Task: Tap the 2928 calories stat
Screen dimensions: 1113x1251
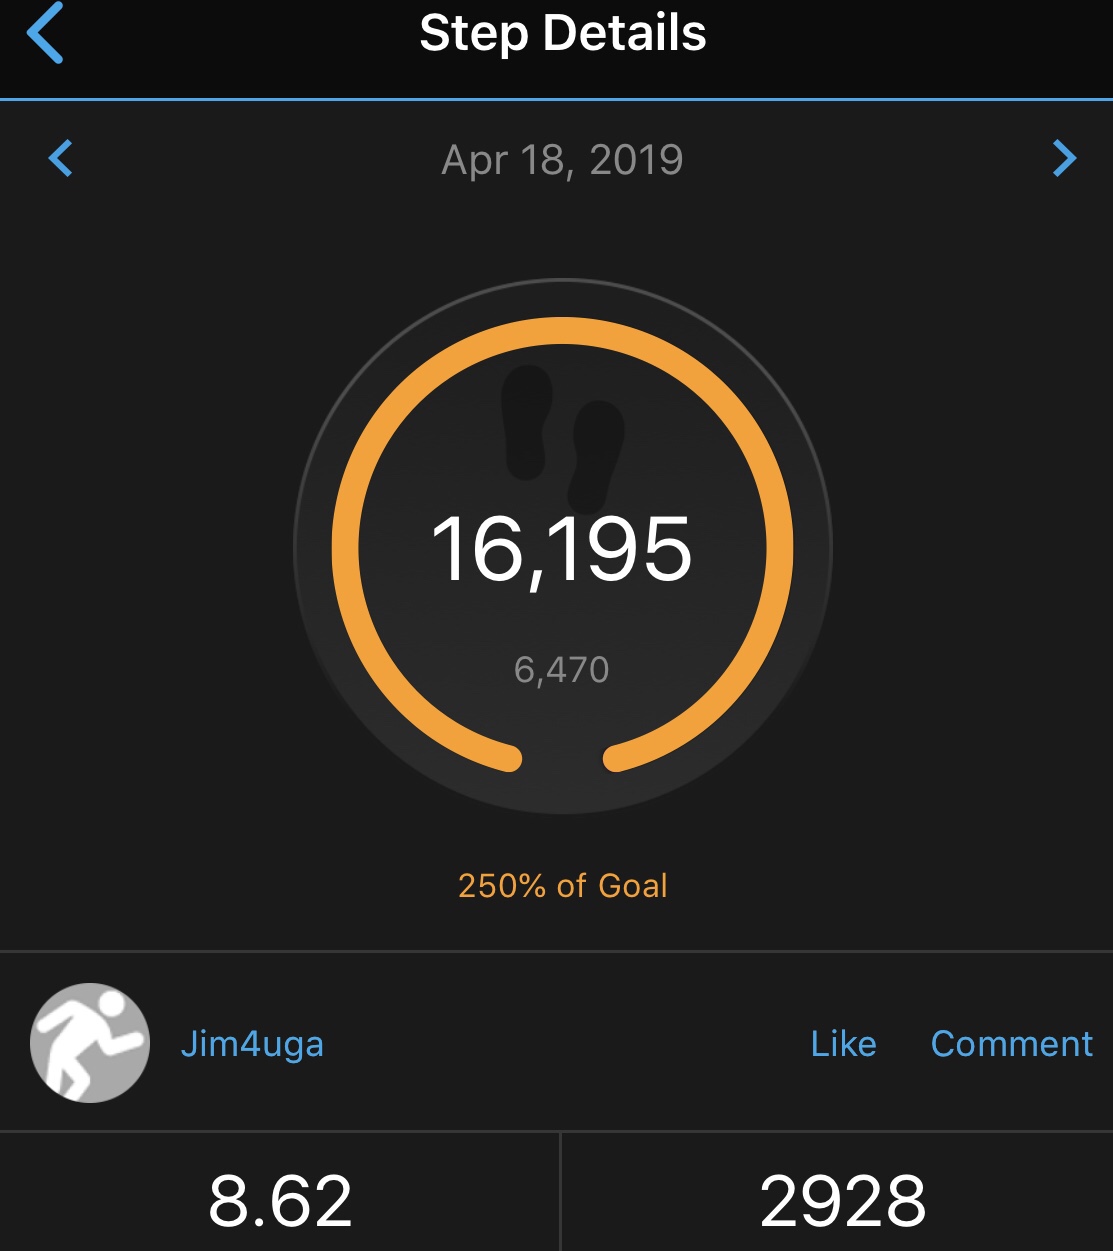Action: coord(842,1200)
